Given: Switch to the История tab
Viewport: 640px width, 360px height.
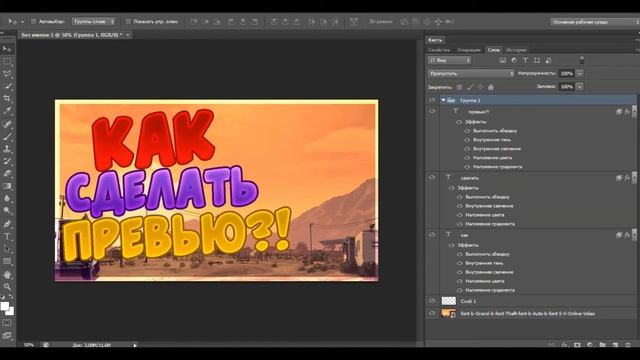Looking at the screenshot, I should pos(516,50).
